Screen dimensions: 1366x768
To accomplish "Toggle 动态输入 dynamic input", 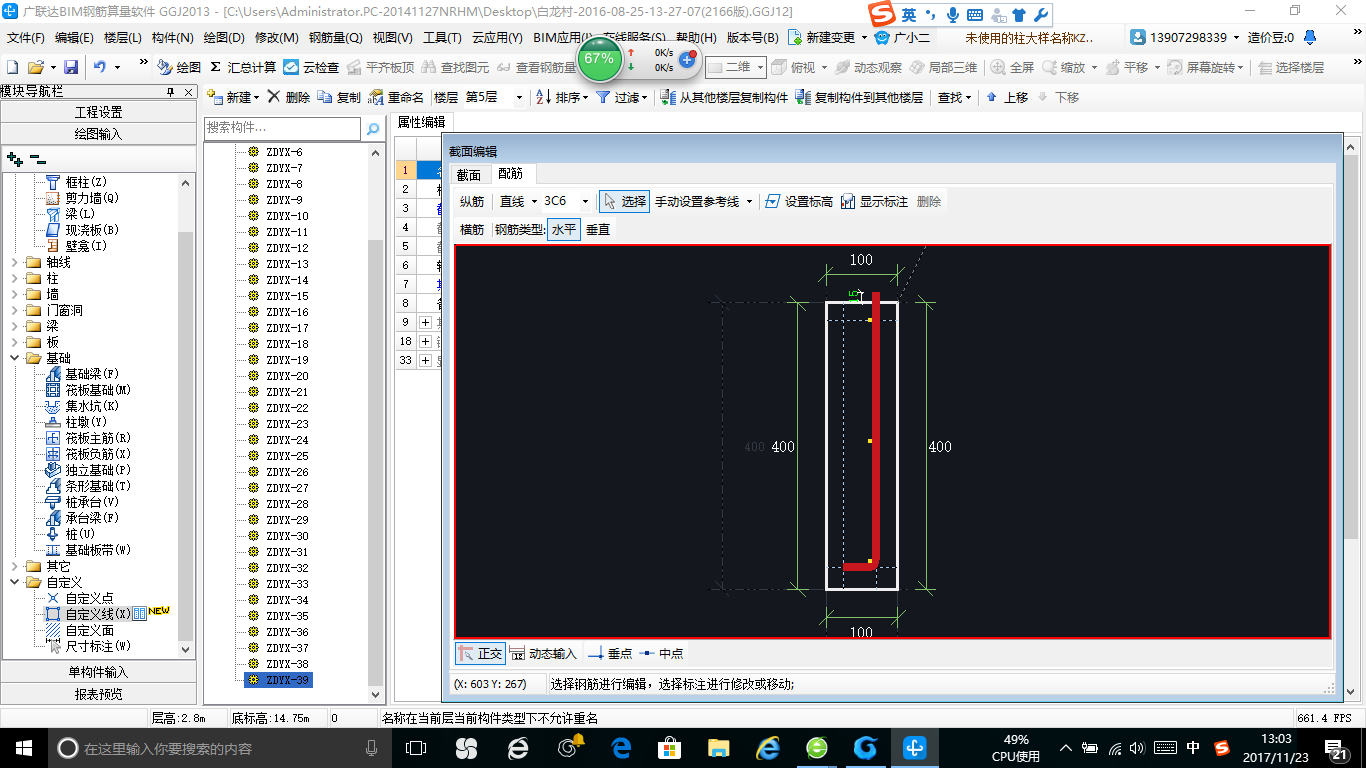I will (x=544, y=653).
